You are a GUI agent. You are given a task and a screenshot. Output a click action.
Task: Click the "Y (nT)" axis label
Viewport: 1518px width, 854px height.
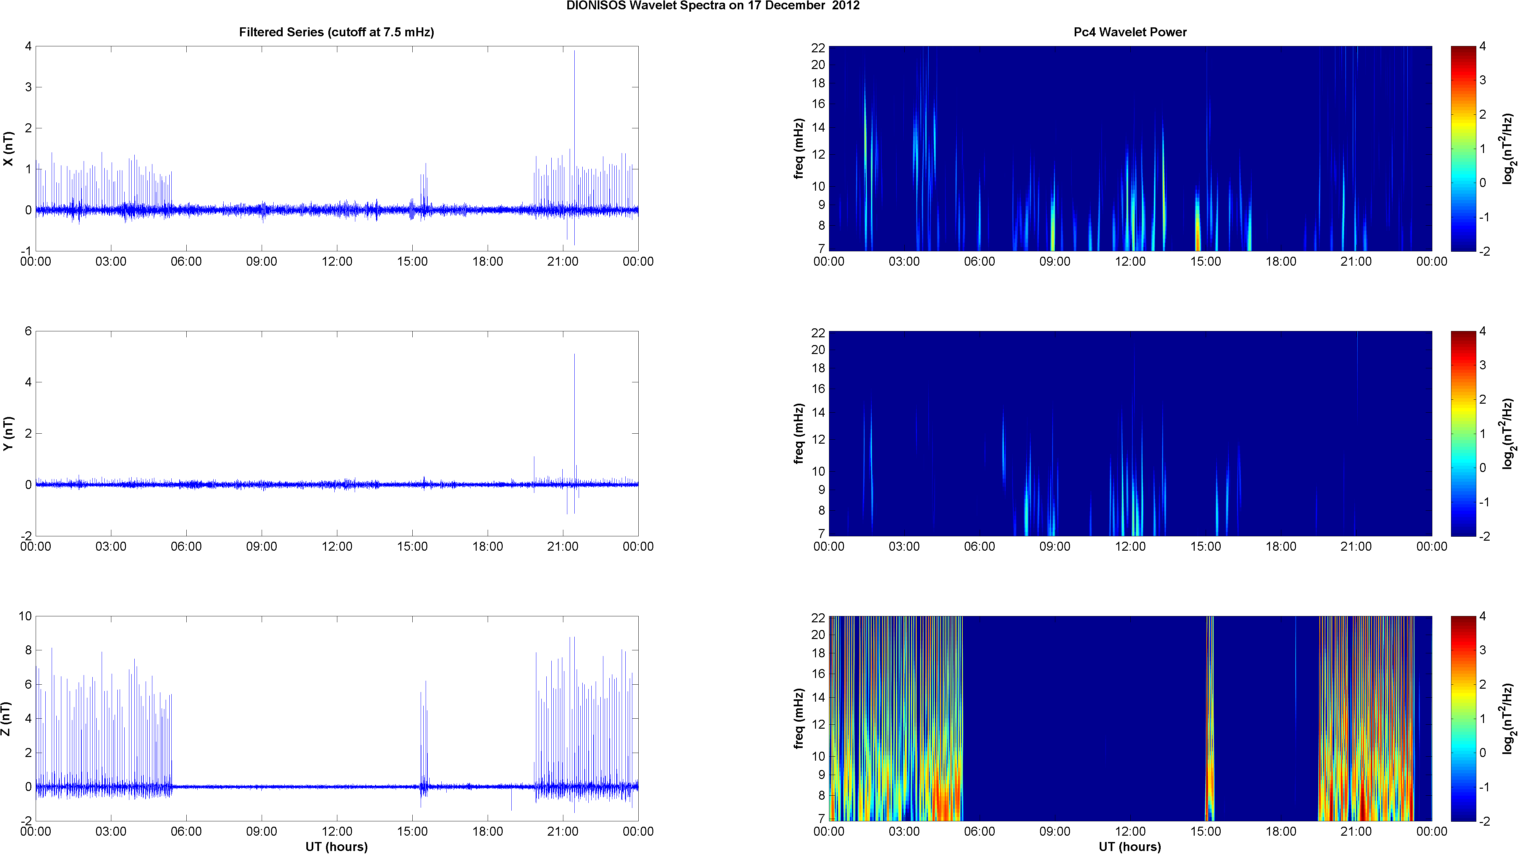8,433
